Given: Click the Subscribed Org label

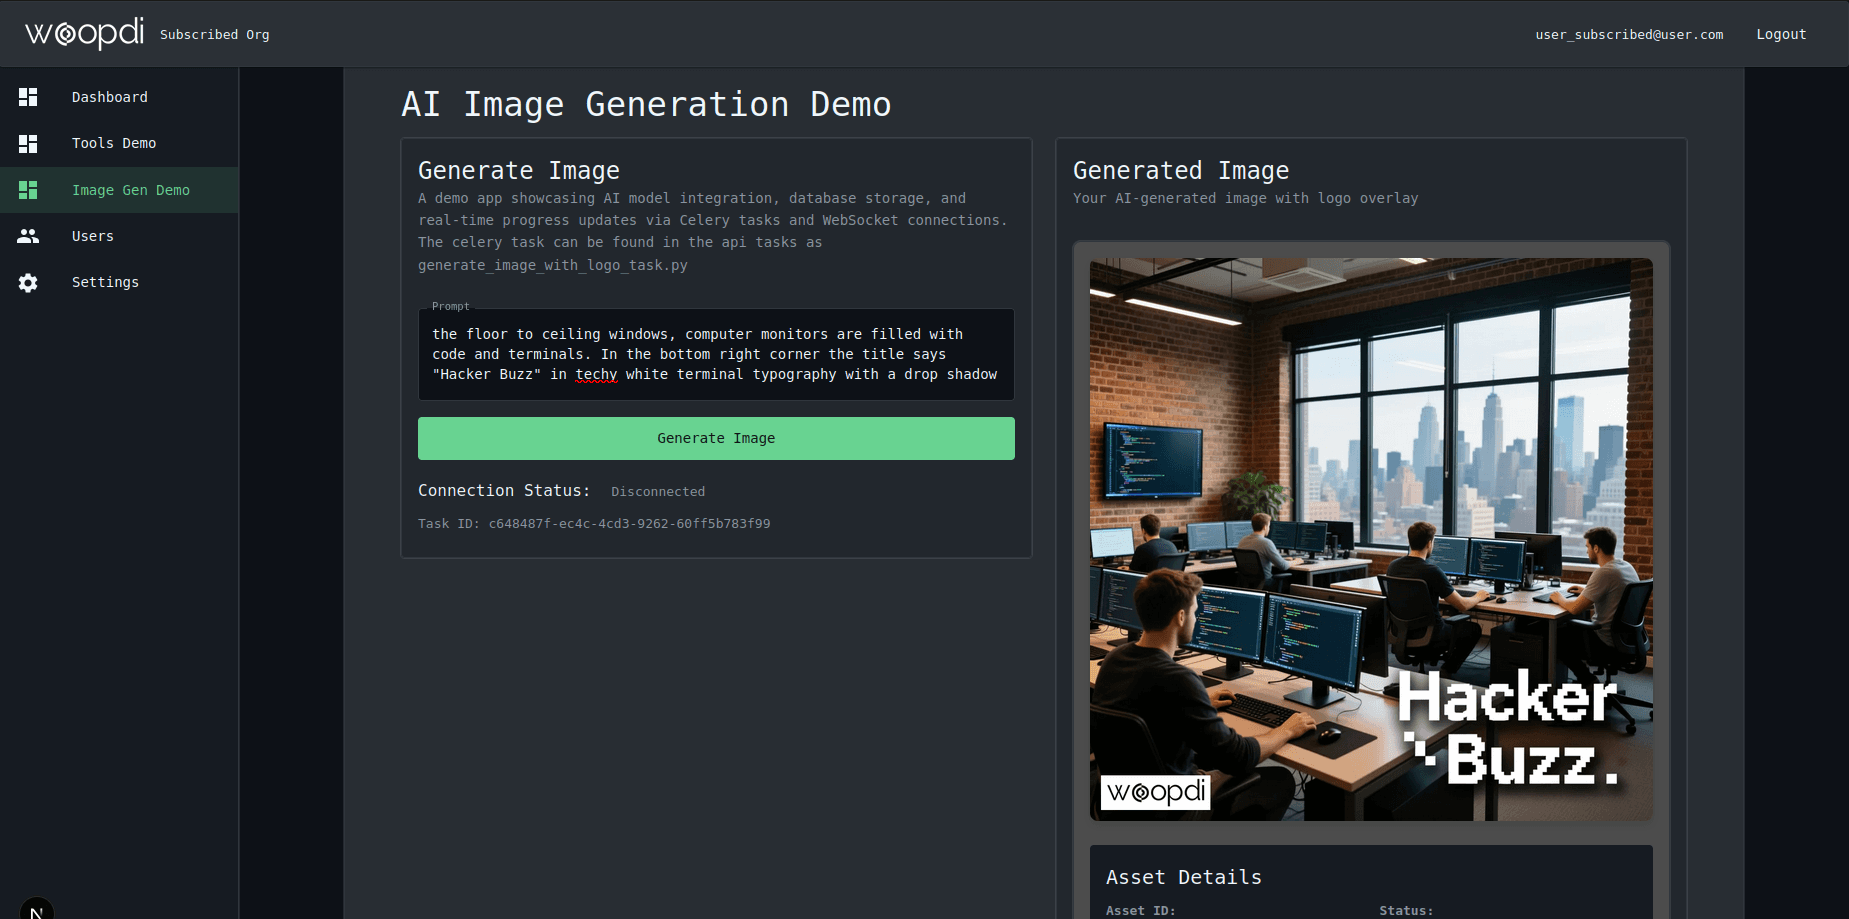Looking at the screenshot, I should click(x=214, y=35).
